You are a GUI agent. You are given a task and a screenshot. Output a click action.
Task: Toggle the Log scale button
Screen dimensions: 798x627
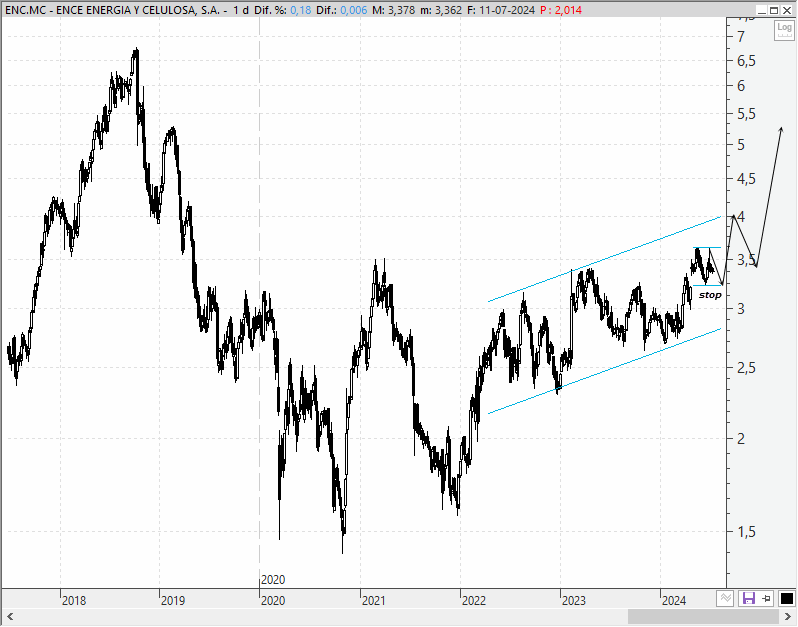(x=784, y=30)
